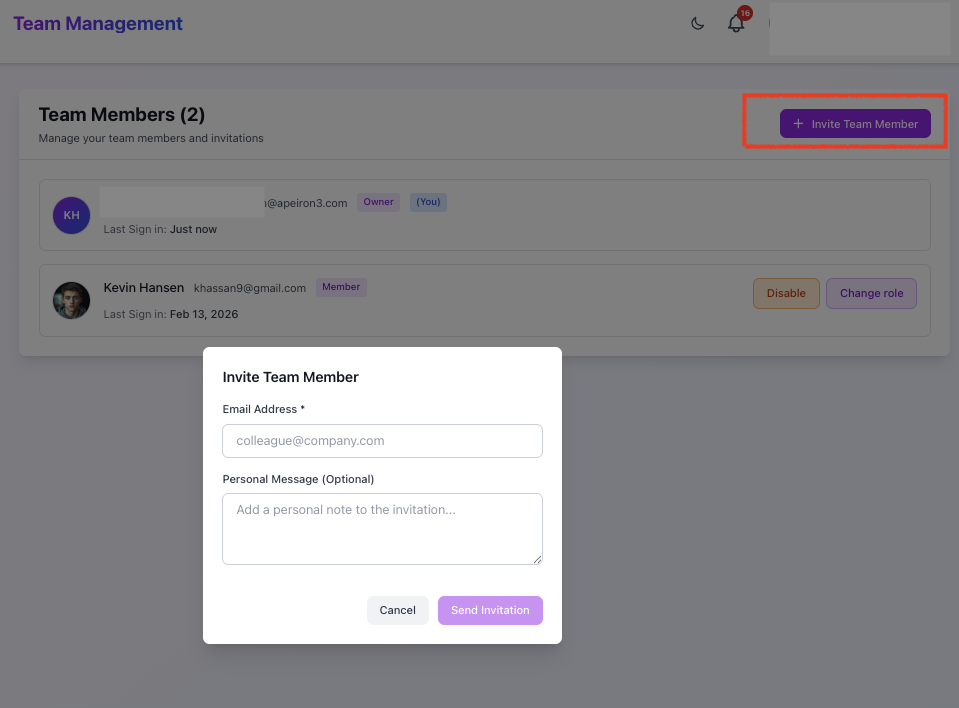Click the Owner role badge
Viewport: 959px width, 708px height.
click(x=378, y=202)
